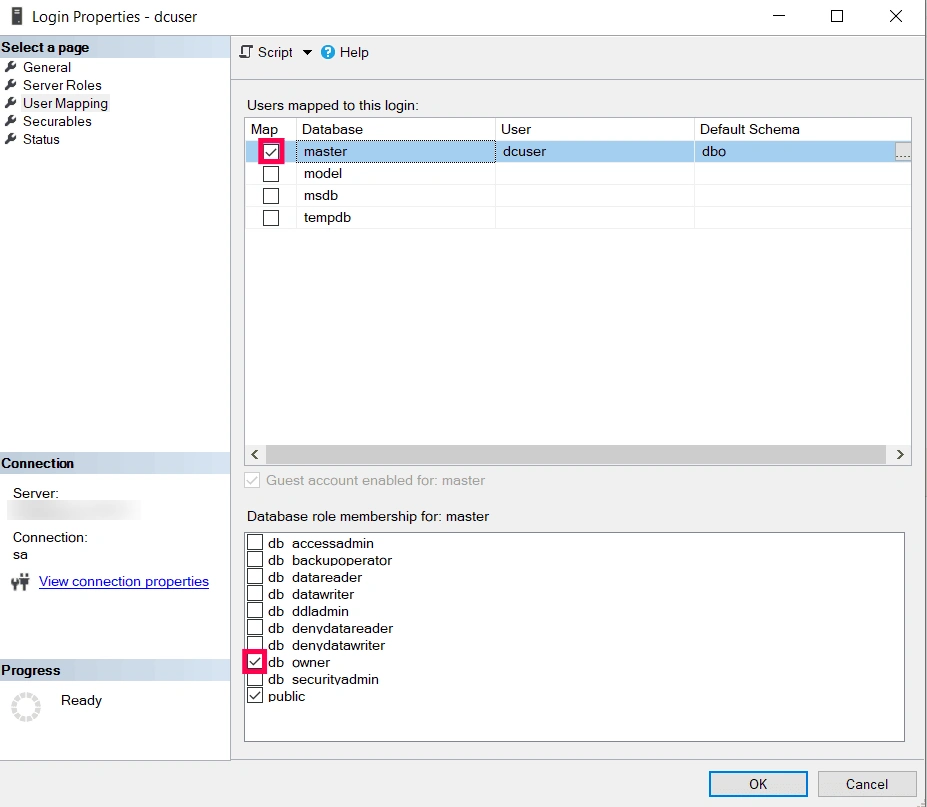Viewport: 927px width, 807px height.
Task: Maximize the Login Properties window
Action: pyautogui.click(x=837, y=16)
